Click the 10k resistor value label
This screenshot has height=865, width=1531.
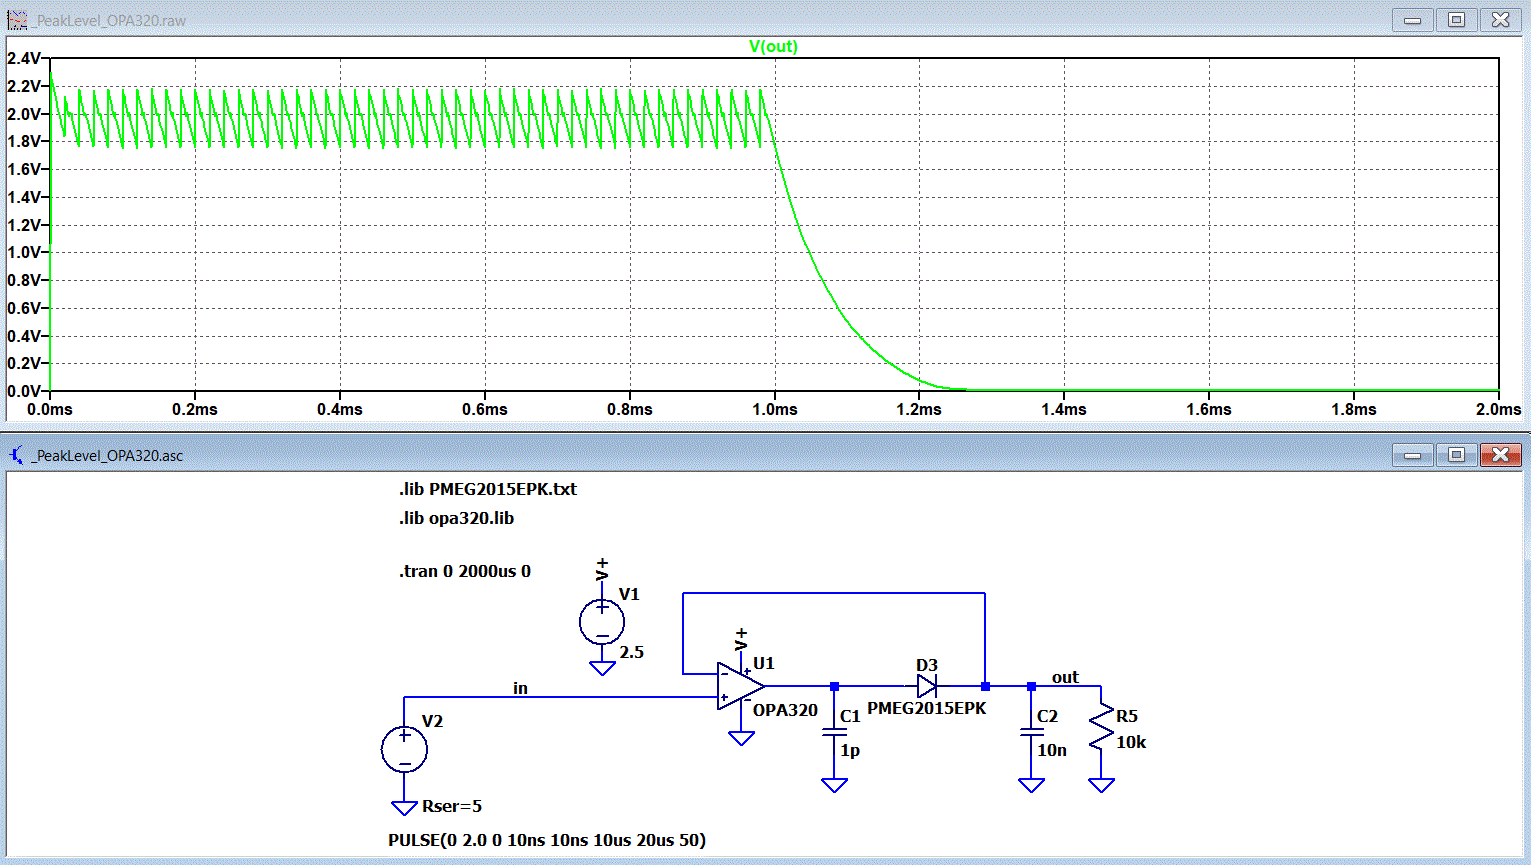coord(1131,742)
